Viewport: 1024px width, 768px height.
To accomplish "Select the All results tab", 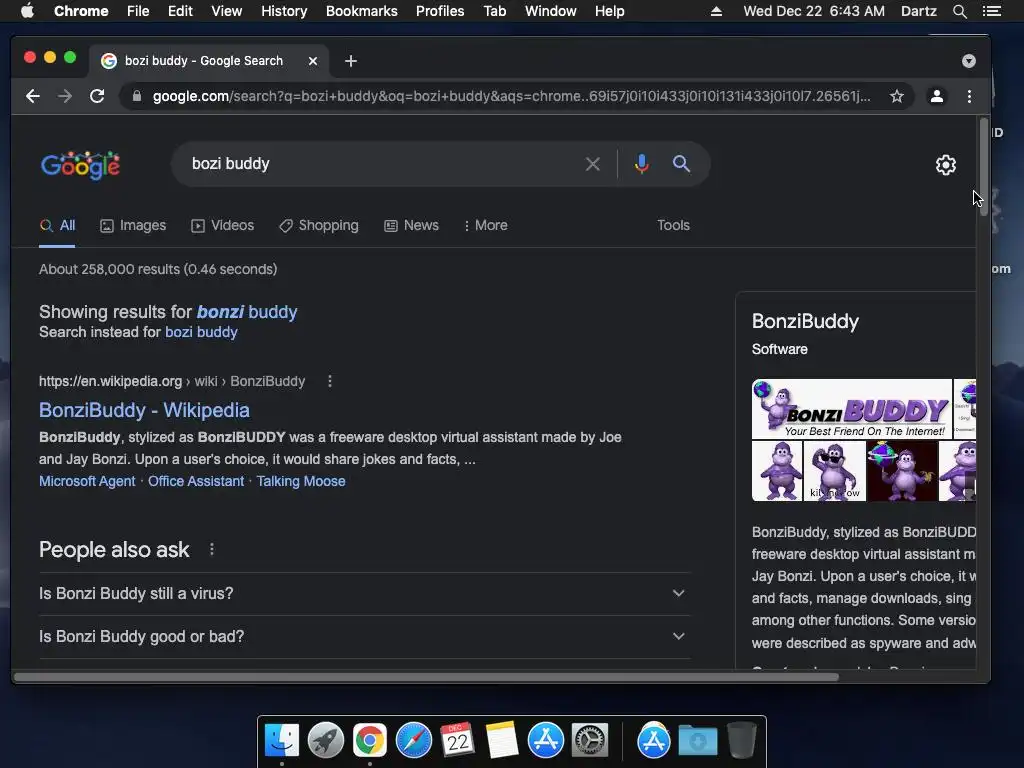I will point(57,225).
